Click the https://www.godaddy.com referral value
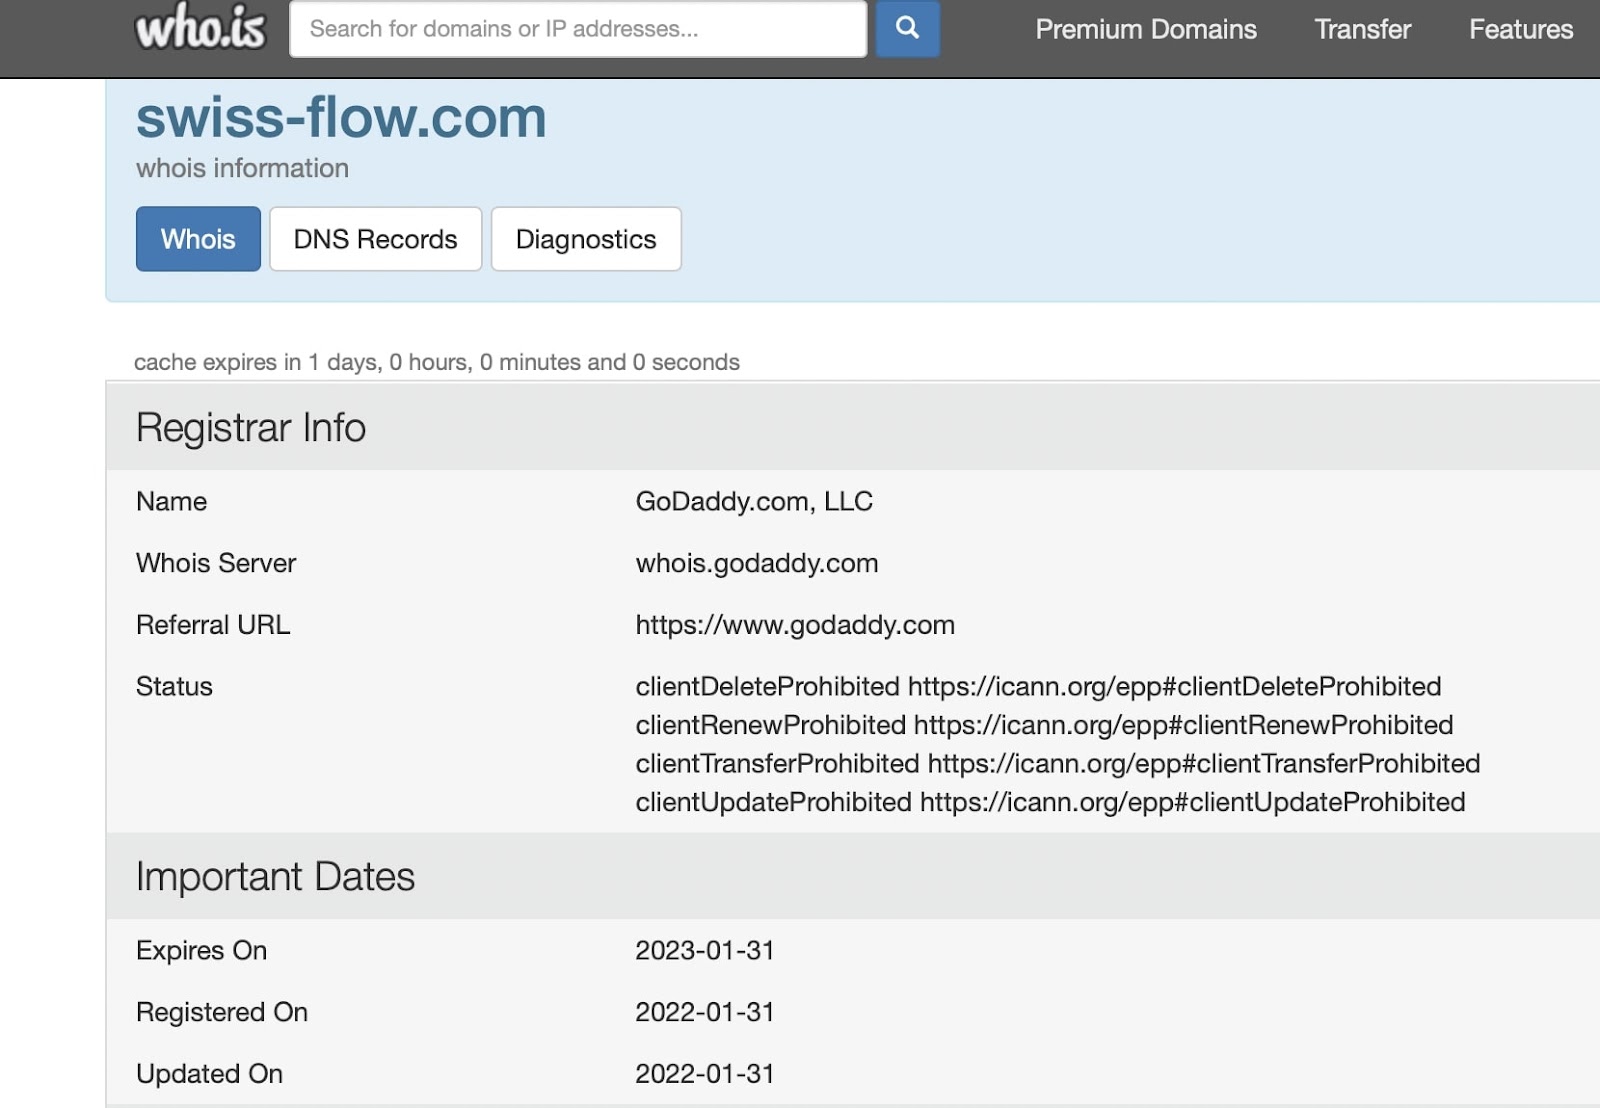 pos(795,625)
